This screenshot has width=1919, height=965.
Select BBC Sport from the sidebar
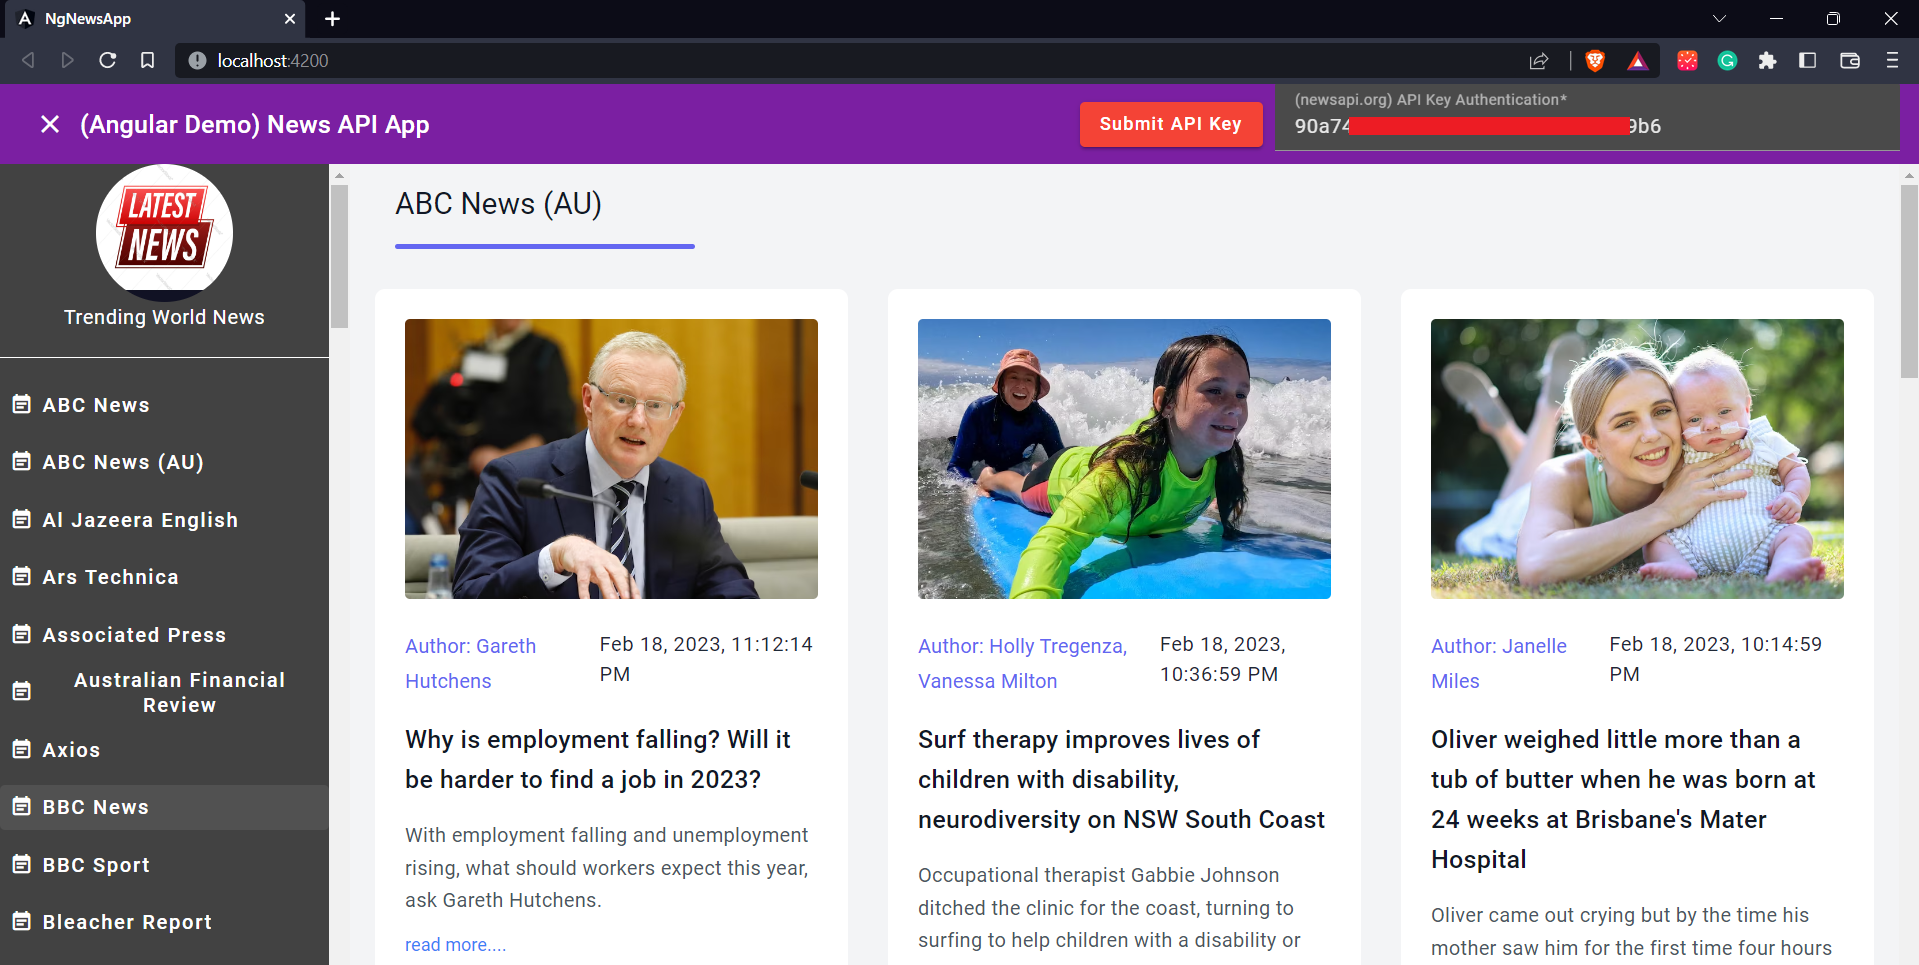pos(96,864)
